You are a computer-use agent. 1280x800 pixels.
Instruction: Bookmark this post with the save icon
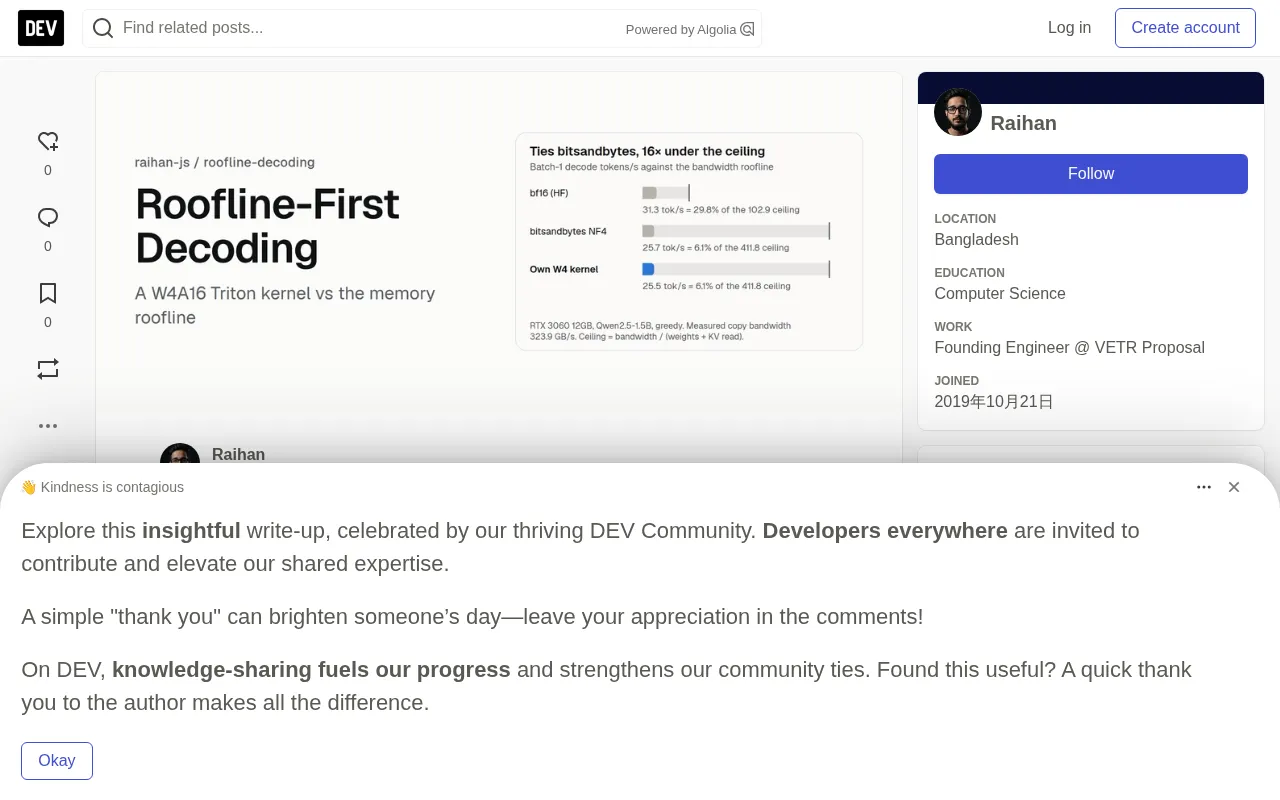(x=48, y=293)
